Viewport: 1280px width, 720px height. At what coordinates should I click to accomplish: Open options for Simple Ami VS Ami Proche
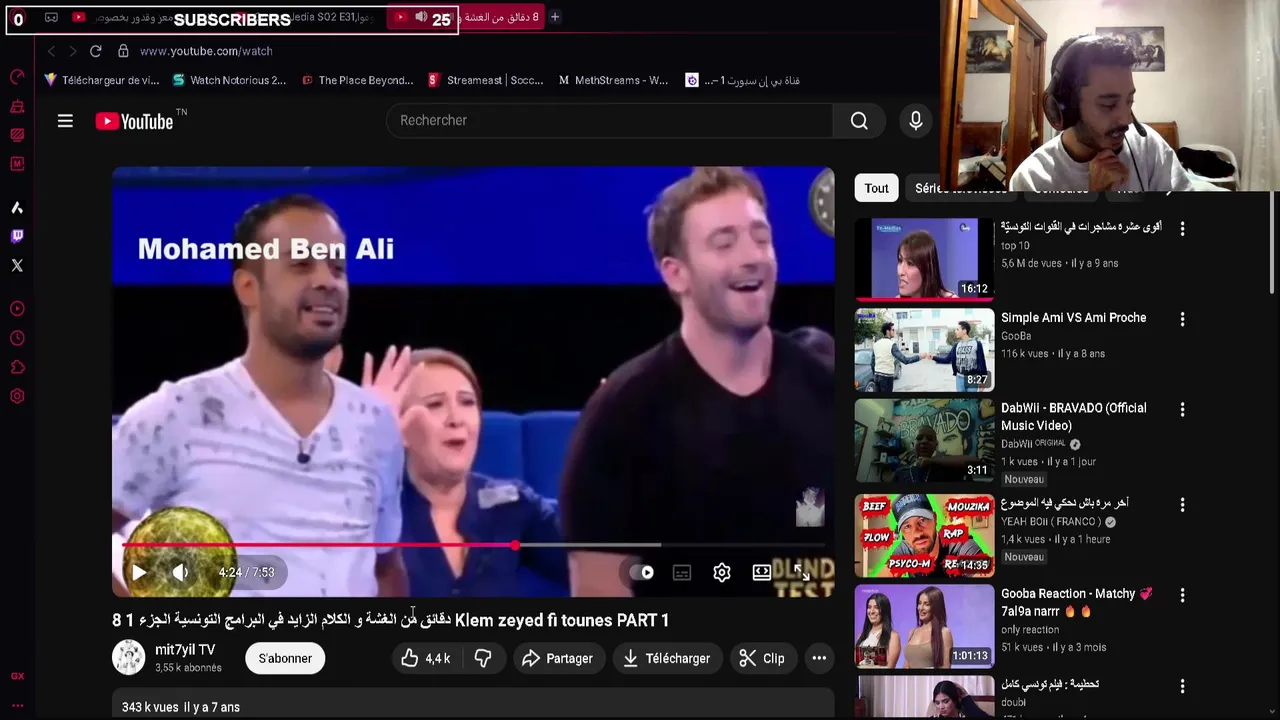tap(1182, 319)
